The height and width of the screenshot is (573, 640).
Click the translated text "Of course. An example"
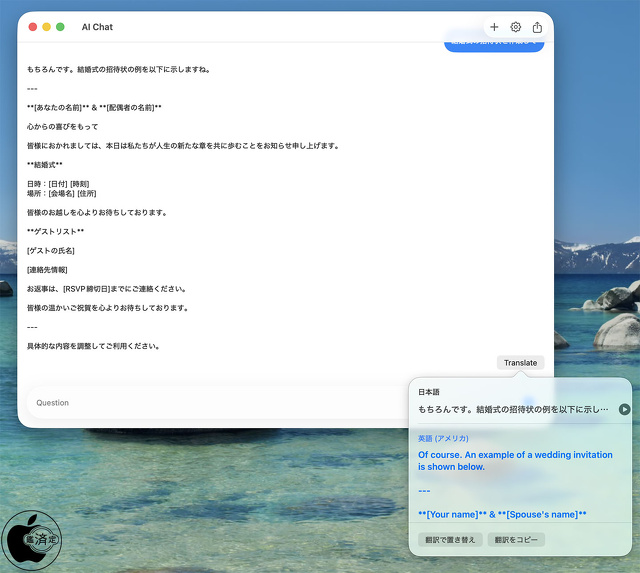click(x=515, y=460)
